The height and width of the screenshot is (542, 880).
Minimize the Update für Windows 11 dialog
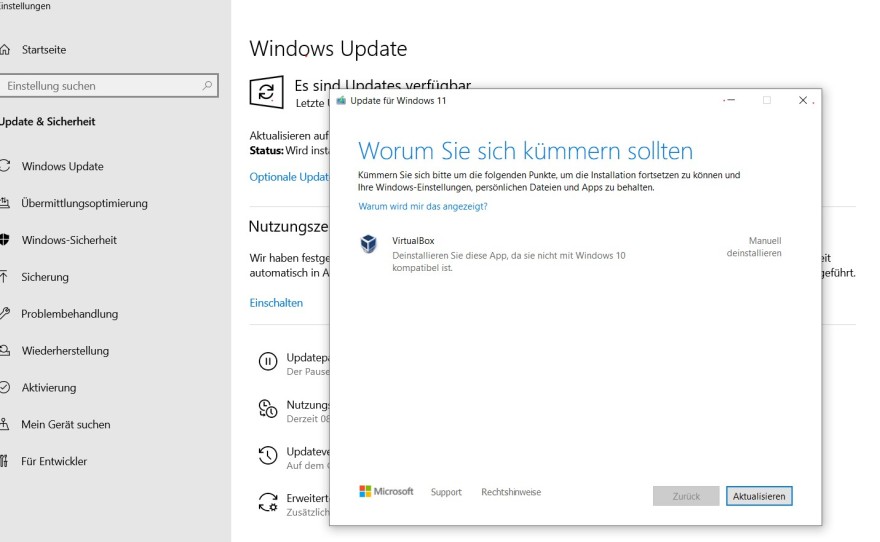click(730, 100)
